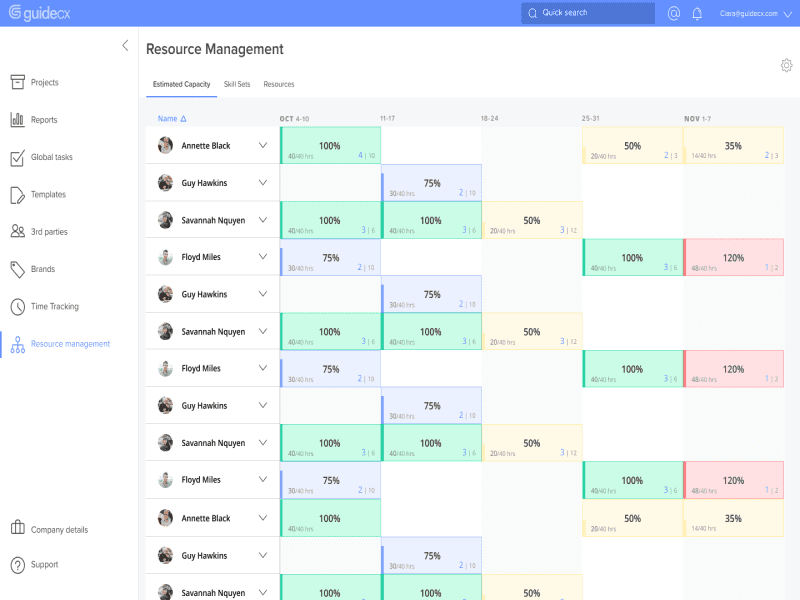Expand the second Savannah Nguyen row
800x600 pixels.
coord(263,331)
